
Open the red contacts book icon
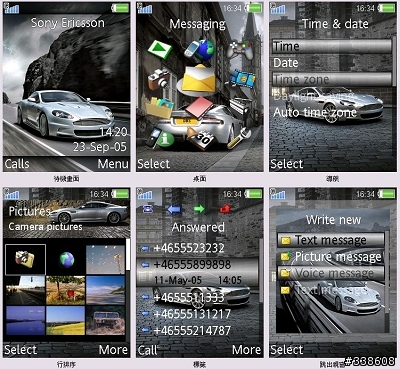pos(199,107)
